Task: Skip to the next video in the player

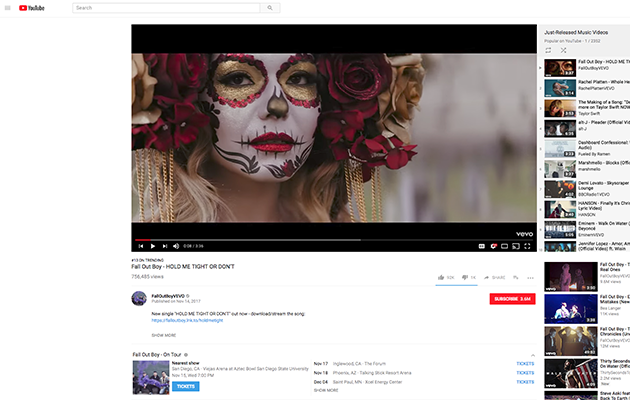Action: pos(164,245)
